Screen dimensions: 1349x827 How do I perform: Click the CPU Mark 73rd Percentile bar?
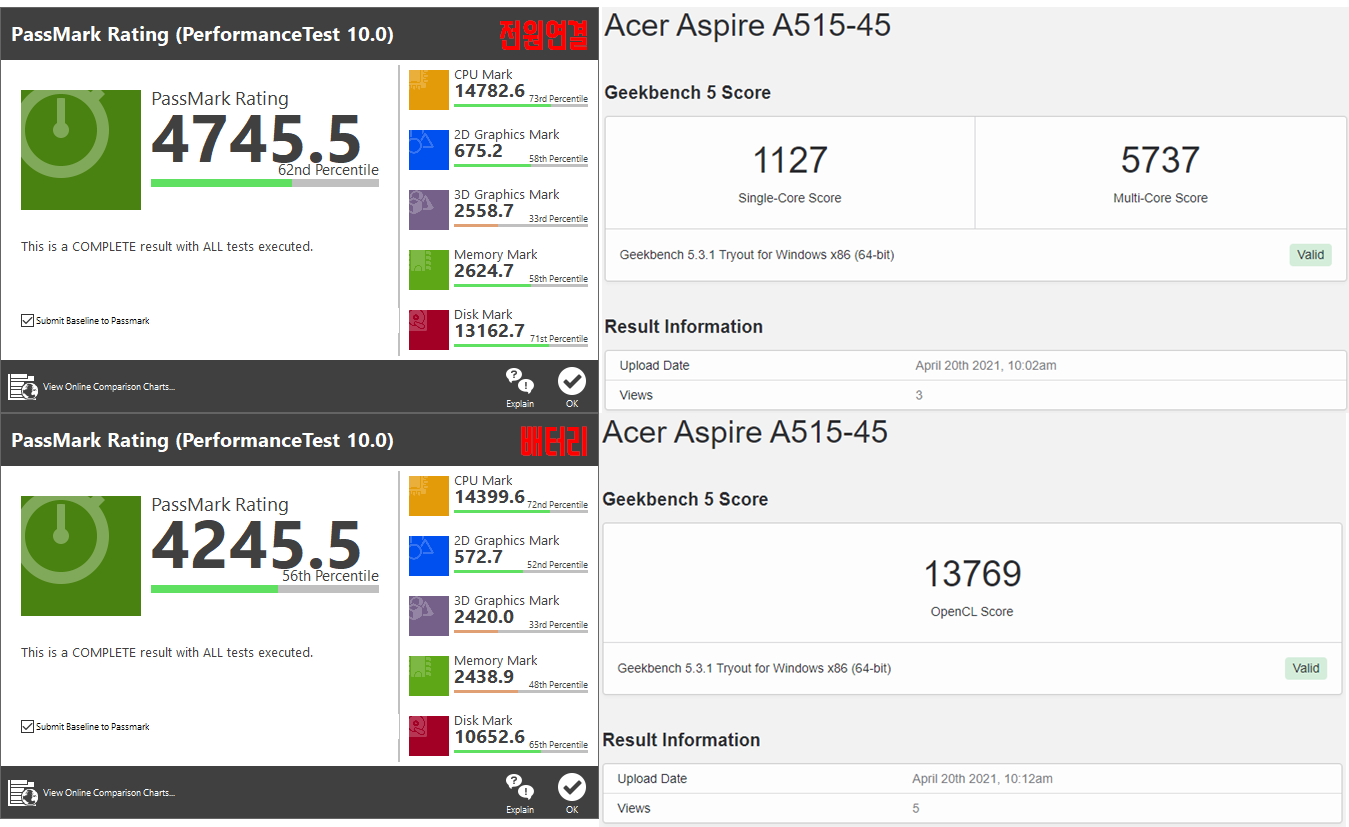[x=521, y=105]
